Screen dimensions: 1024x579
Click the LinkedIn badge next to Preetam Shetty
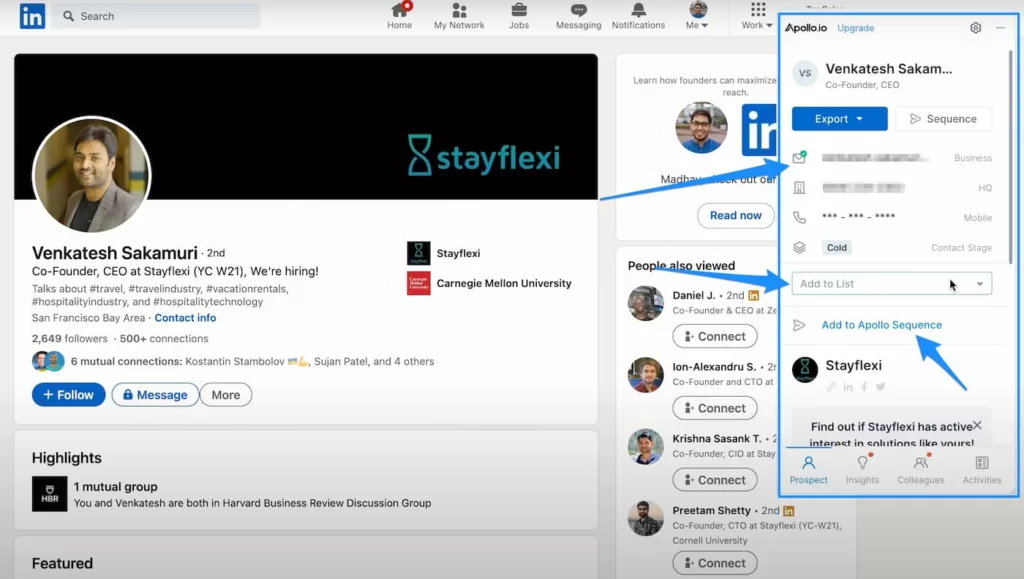[x=789, y=510]
